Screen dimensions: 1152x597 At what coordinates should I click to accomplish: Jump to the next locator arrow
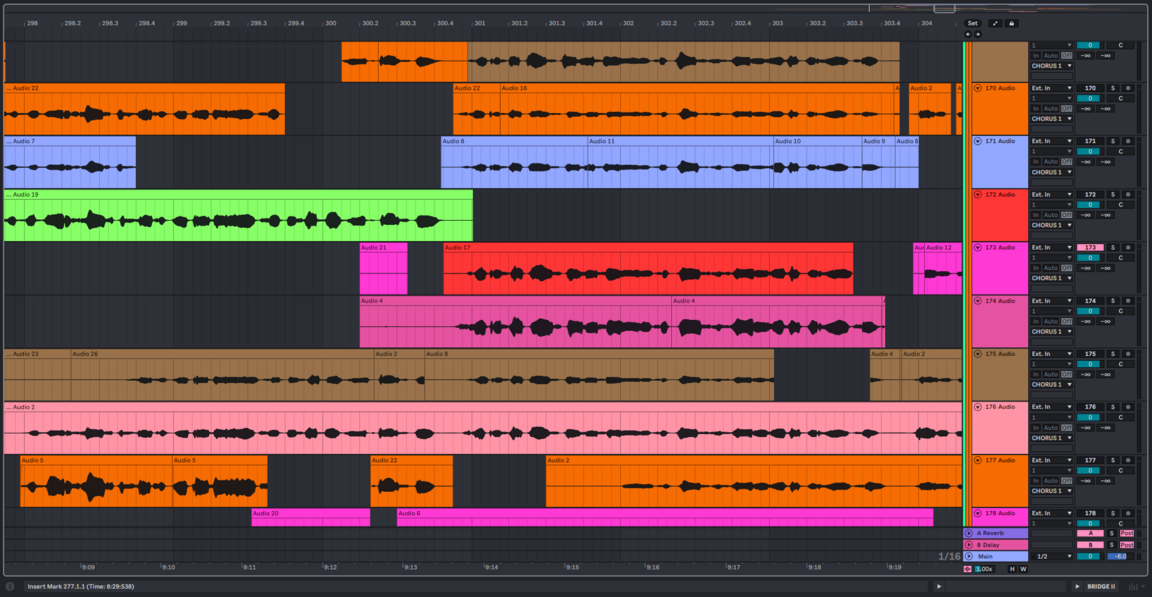pyautogui.click(x=977, y=34)
